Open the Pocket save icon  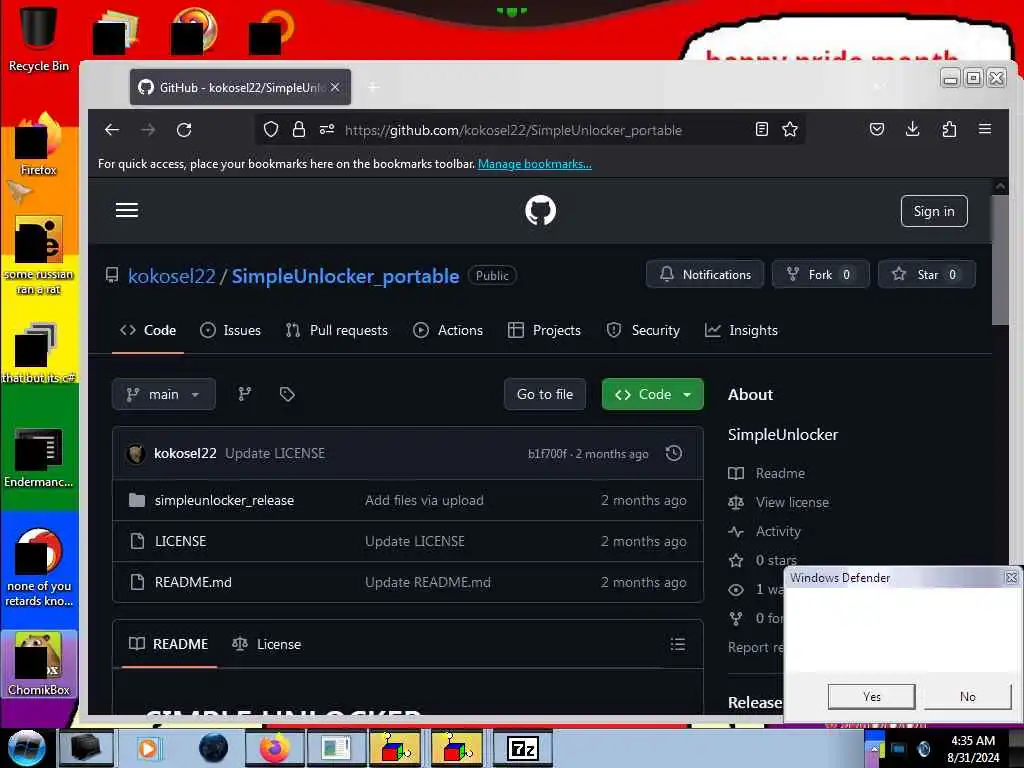coord(877,129)
